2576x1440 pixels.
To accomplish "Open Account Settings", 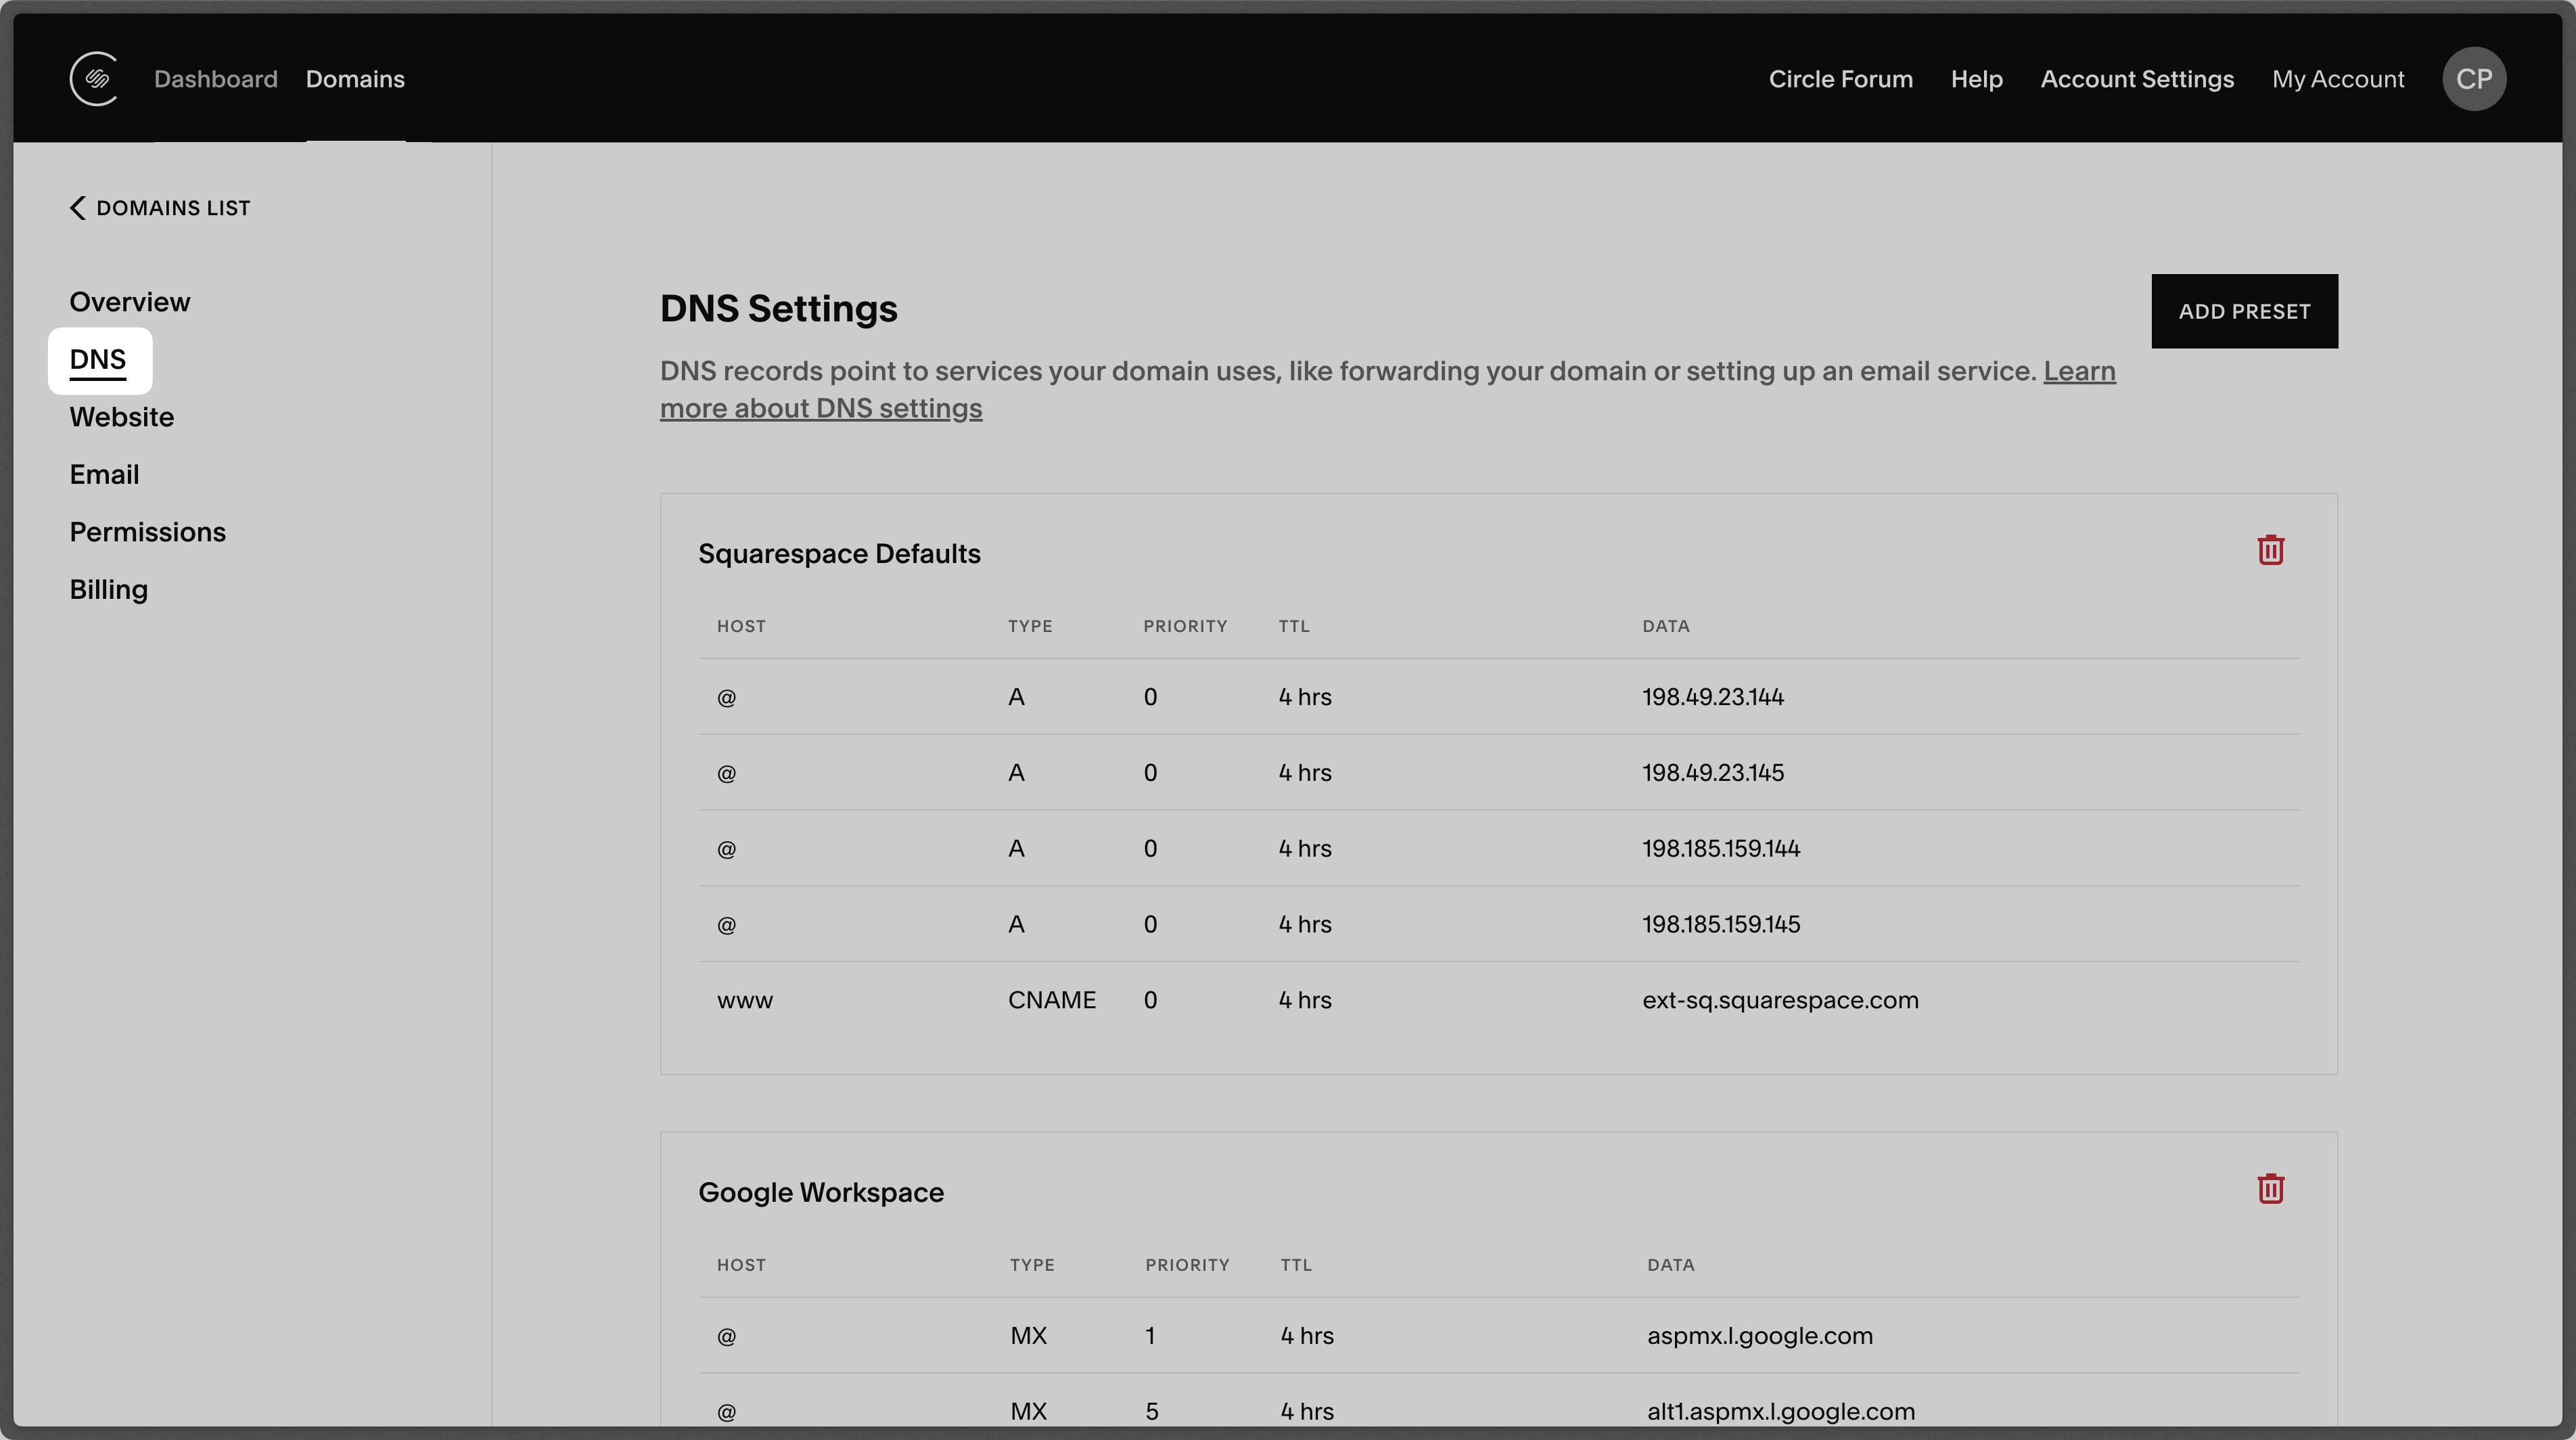I will click(2137, 79).
